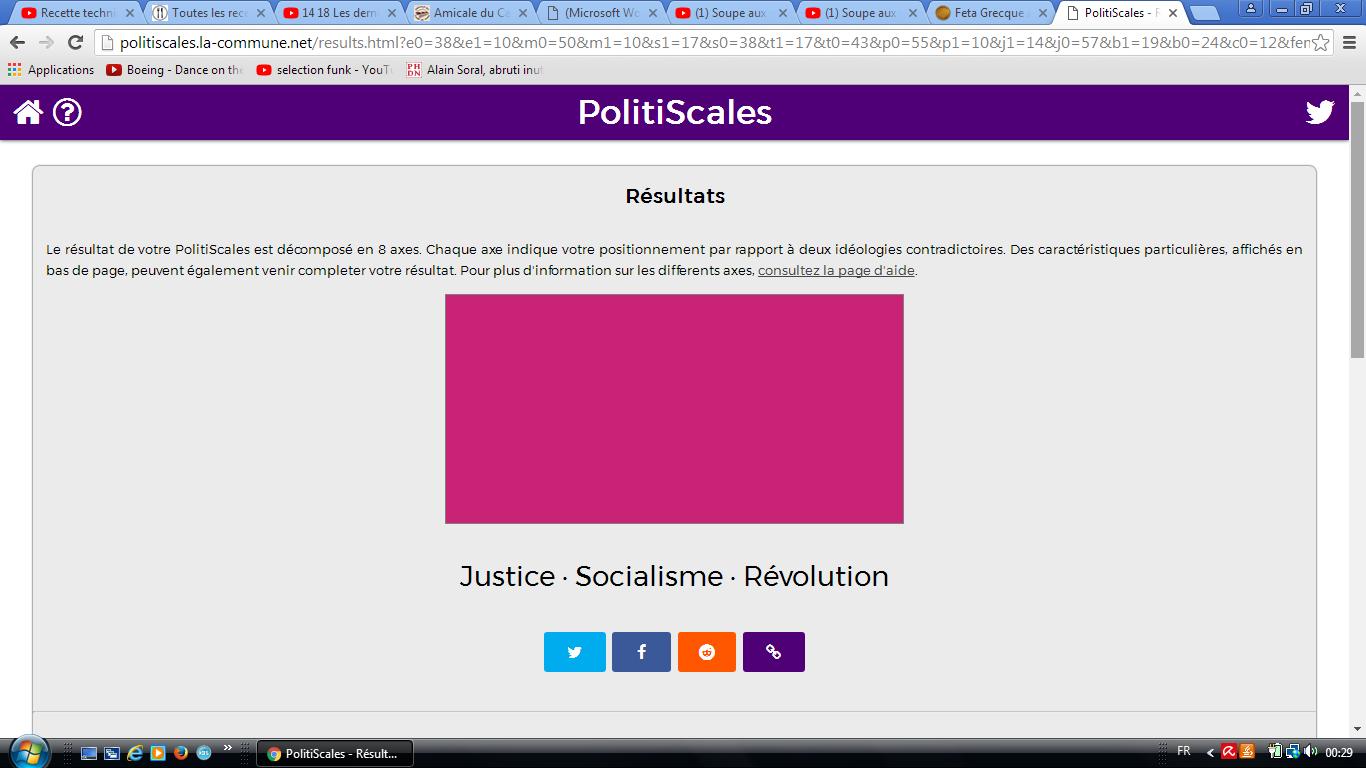The image size is (1366, 768).
Task: Switch to Amicale du Ce tab
Action: [468, 13]
